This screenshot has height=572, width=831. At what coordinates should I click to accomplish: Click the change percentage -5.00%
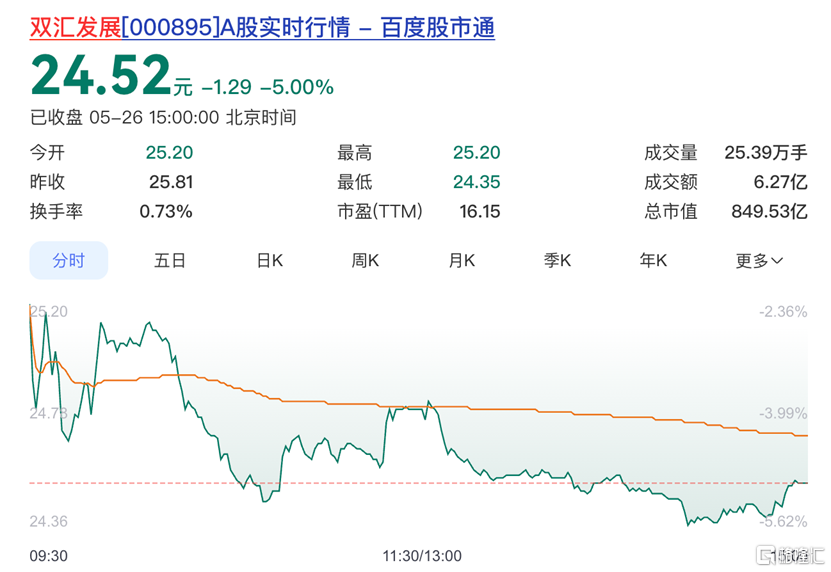297,87
